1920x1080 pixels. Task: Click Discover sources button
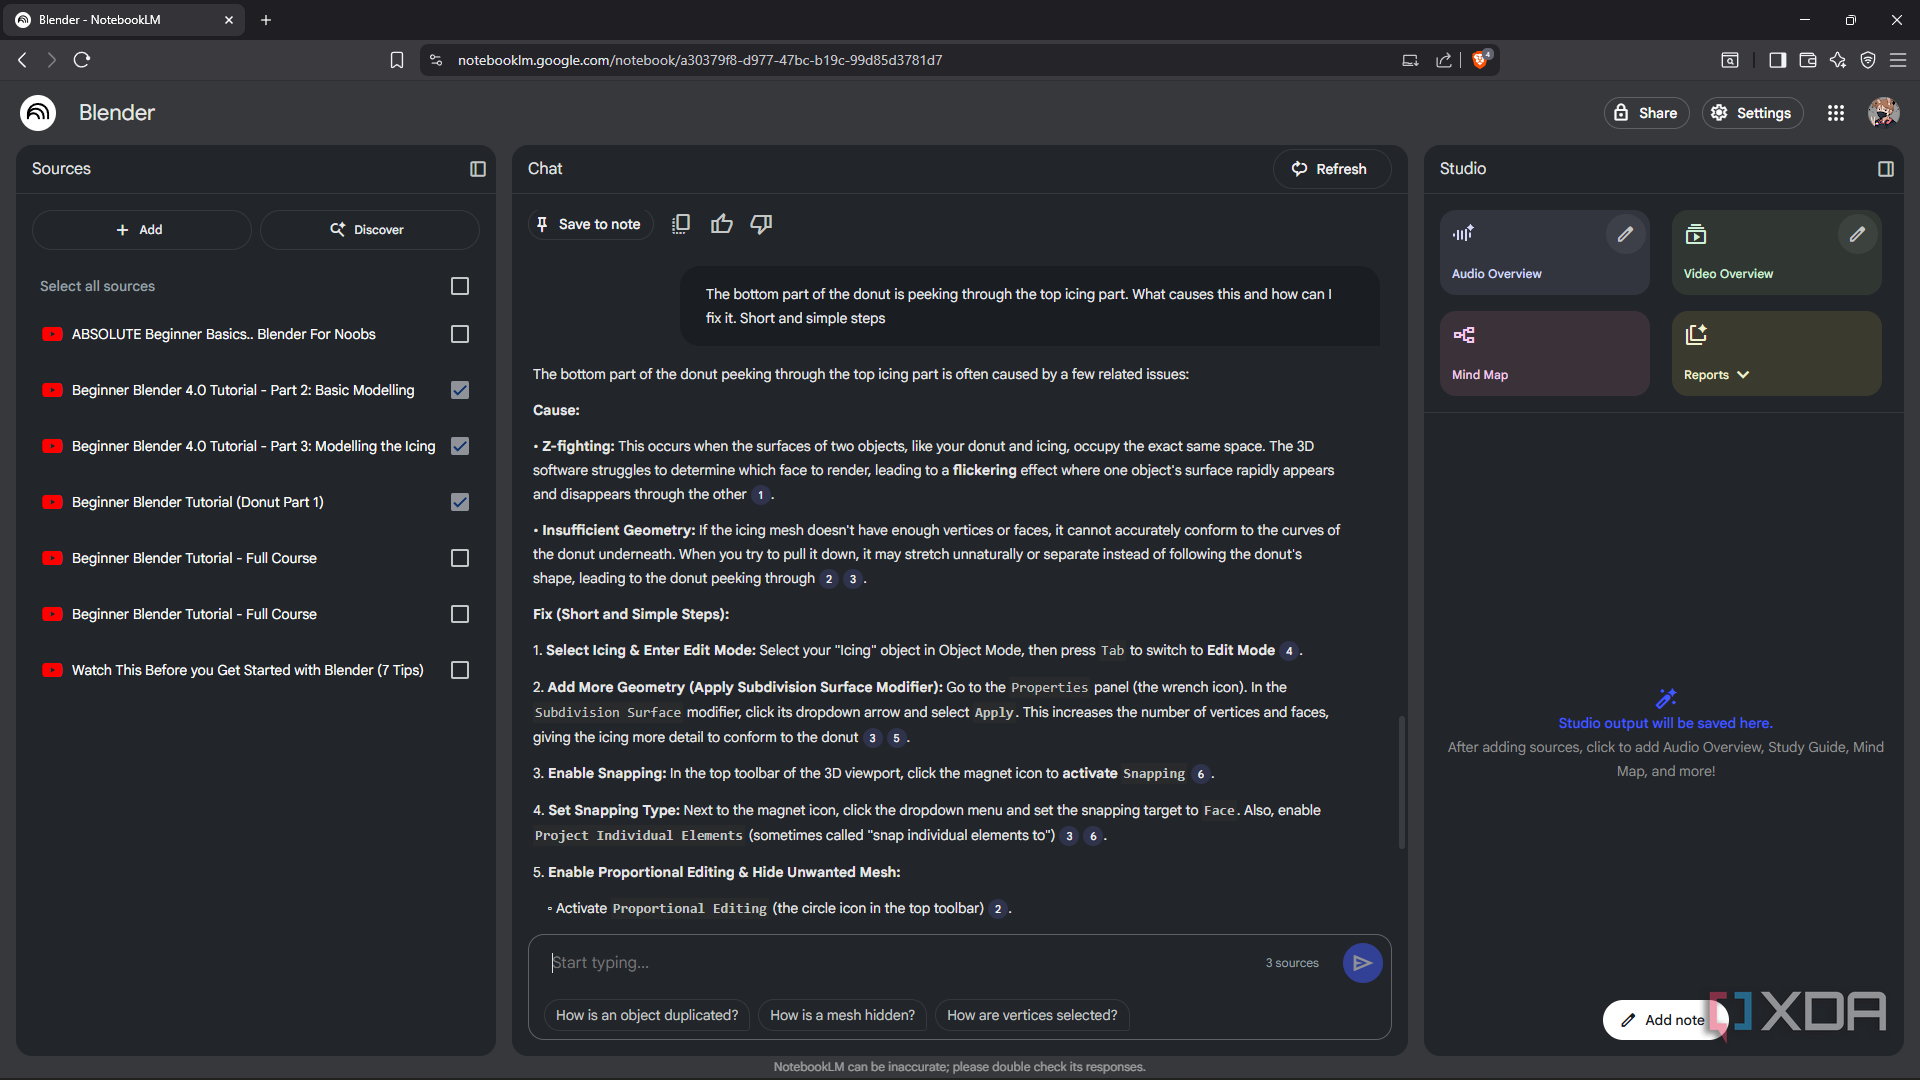369,230
